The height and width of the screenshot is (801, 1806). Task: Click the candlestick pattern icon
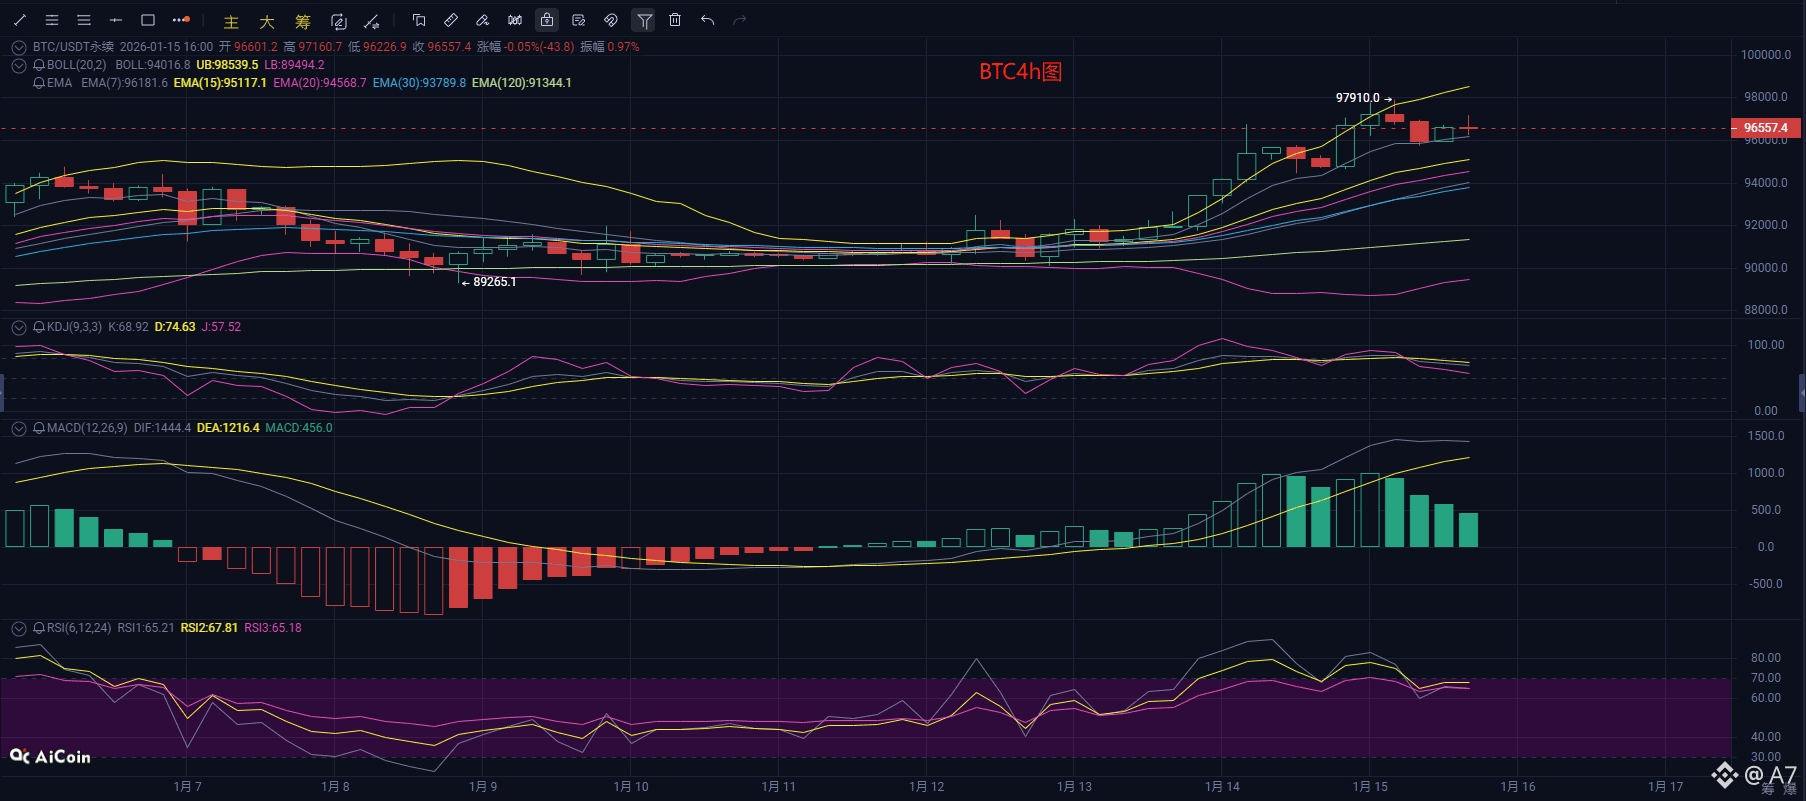[x=515, y=20]
